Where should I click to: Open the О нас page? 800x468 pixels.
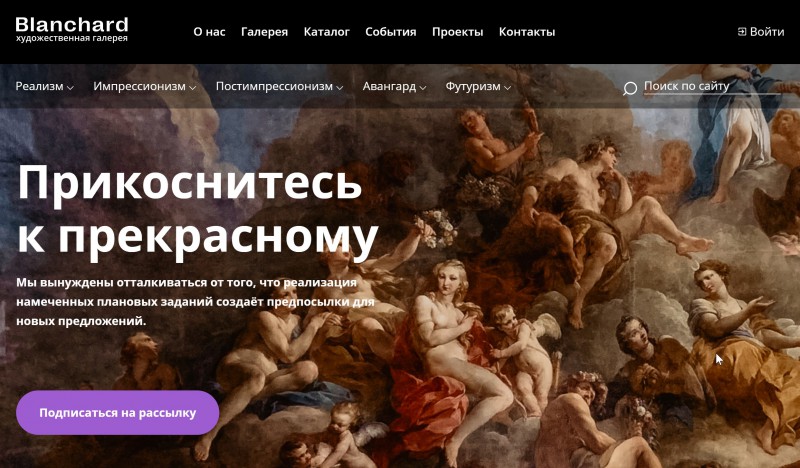[209, 32]
